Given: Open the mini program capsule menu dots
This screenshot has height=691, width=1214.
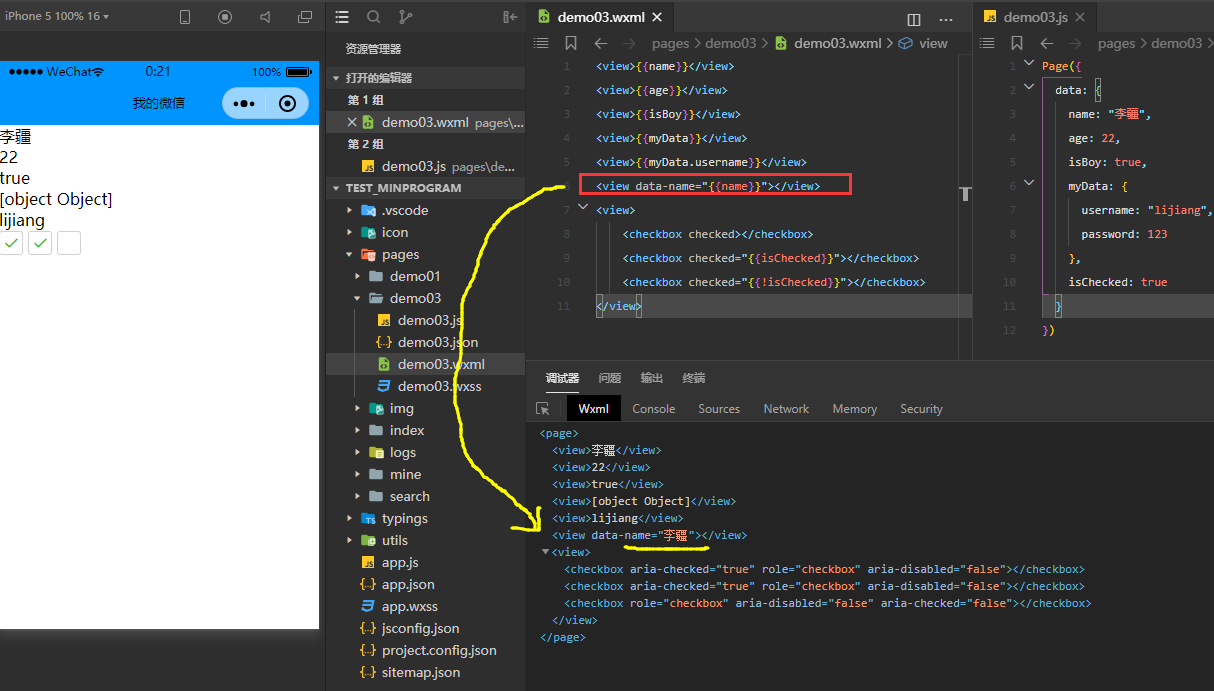Looking at the screenshot, I should coord(245,103).
